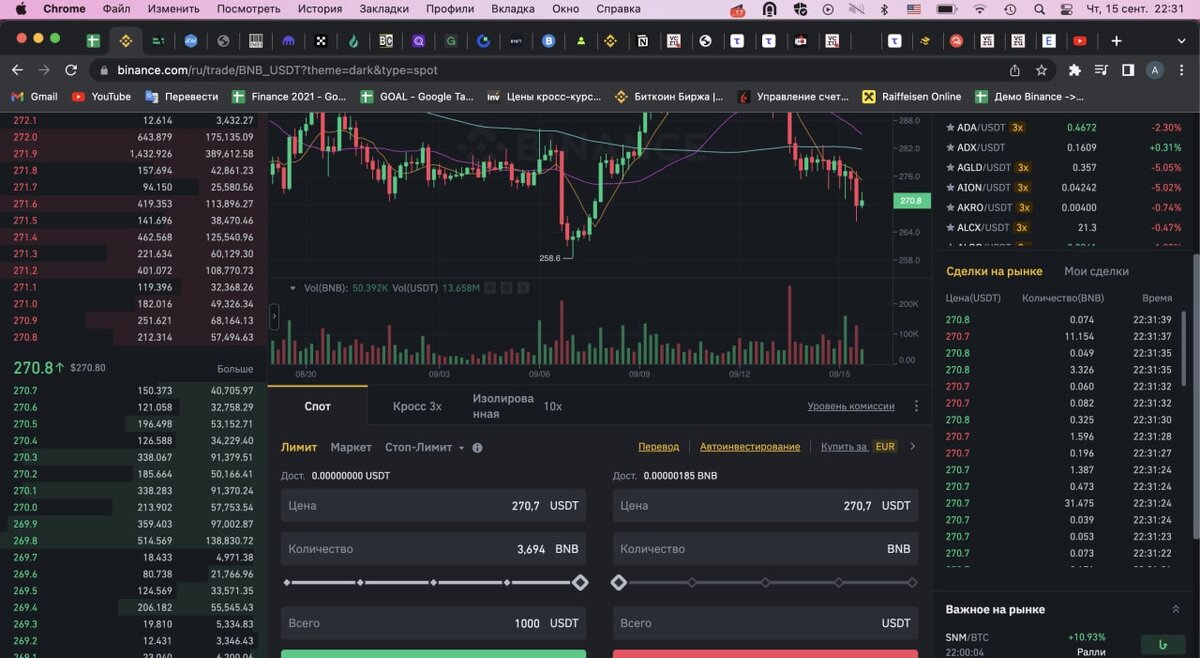Switch to Изолированная 10x tab
Image resolution: width=1200 pixels, height=658 pixels.
point(517,406)
